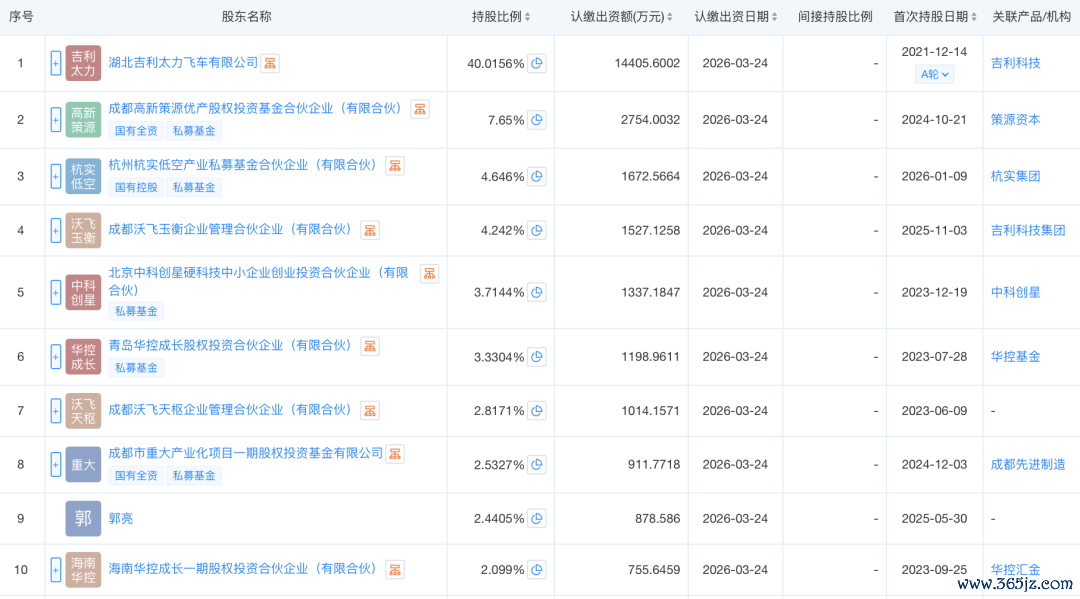This screenshot has height=599, width=1080.
Task: Open pie chart icon beside 4.242% share
Action: click(x=537, y=230)
